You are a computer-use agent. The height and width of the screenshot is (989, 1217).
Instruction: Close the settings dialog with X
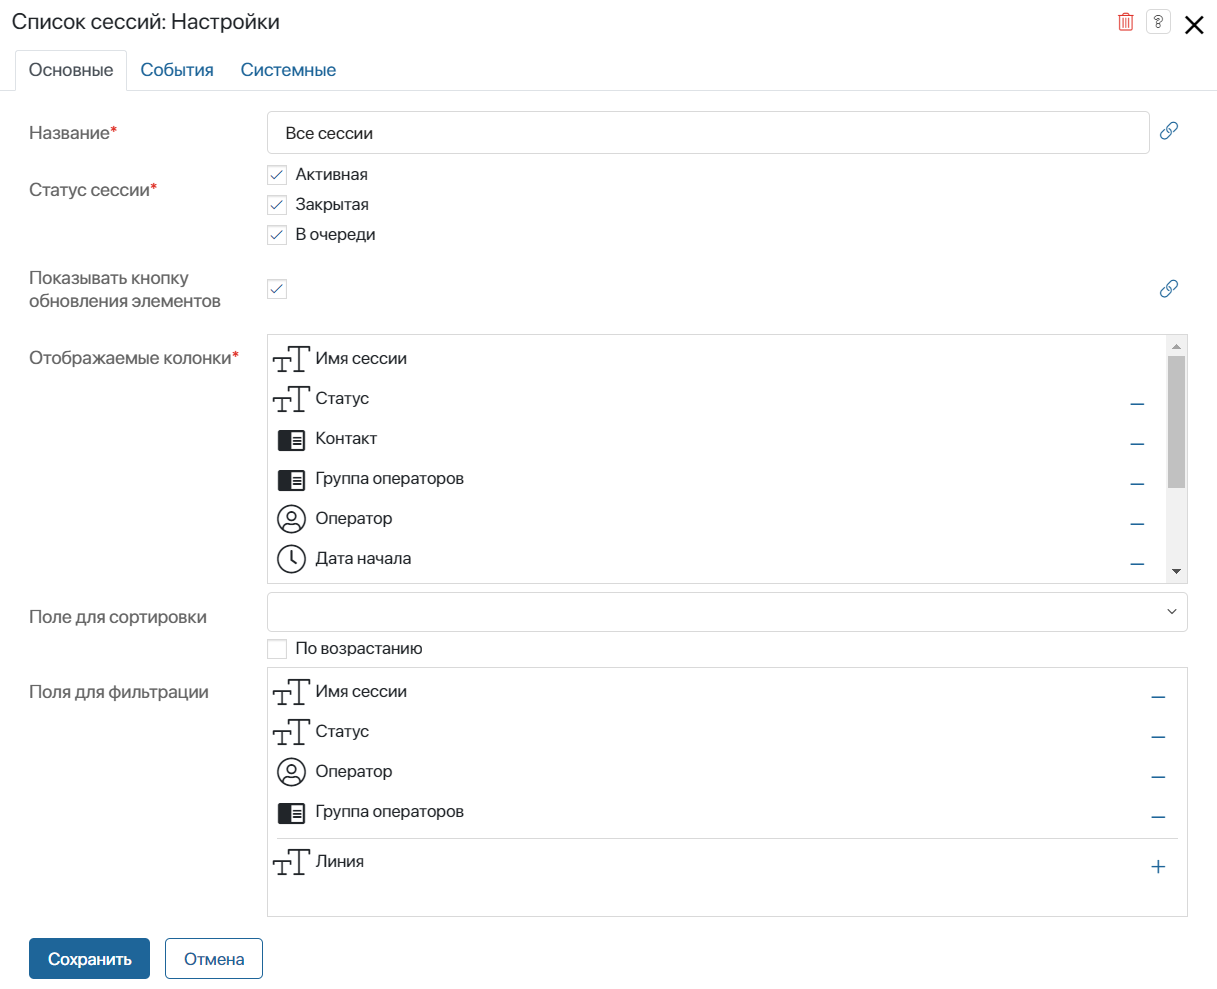tap(1194, 25)
